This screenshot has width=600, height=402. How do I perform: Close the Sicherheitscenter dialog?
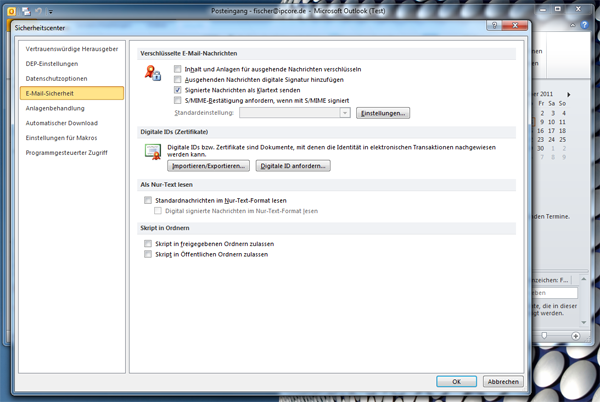coord(515,25)
